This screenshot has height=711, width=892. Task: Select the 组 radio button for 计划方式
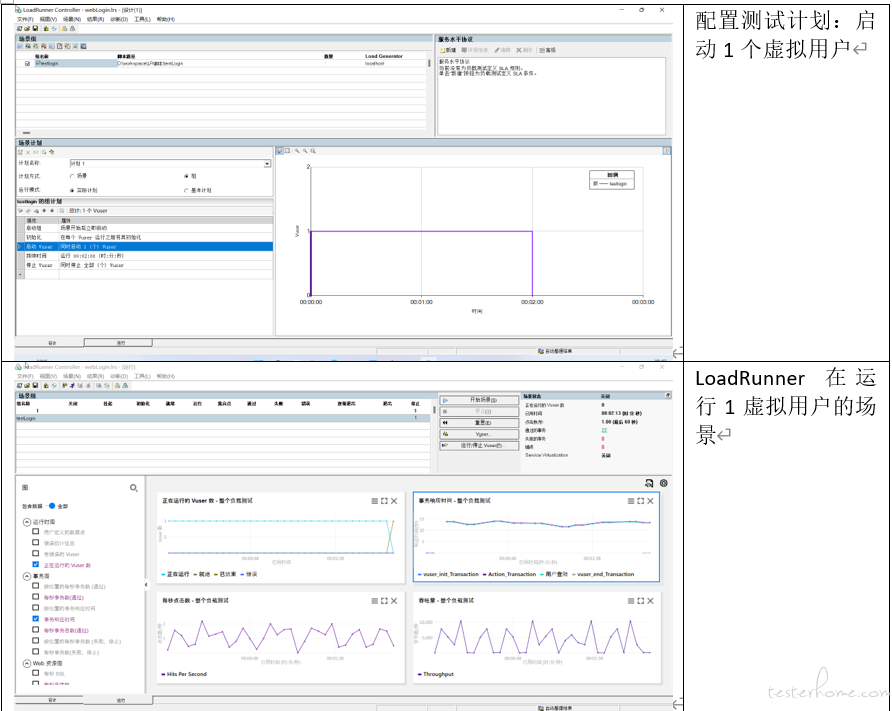[186, 176]
